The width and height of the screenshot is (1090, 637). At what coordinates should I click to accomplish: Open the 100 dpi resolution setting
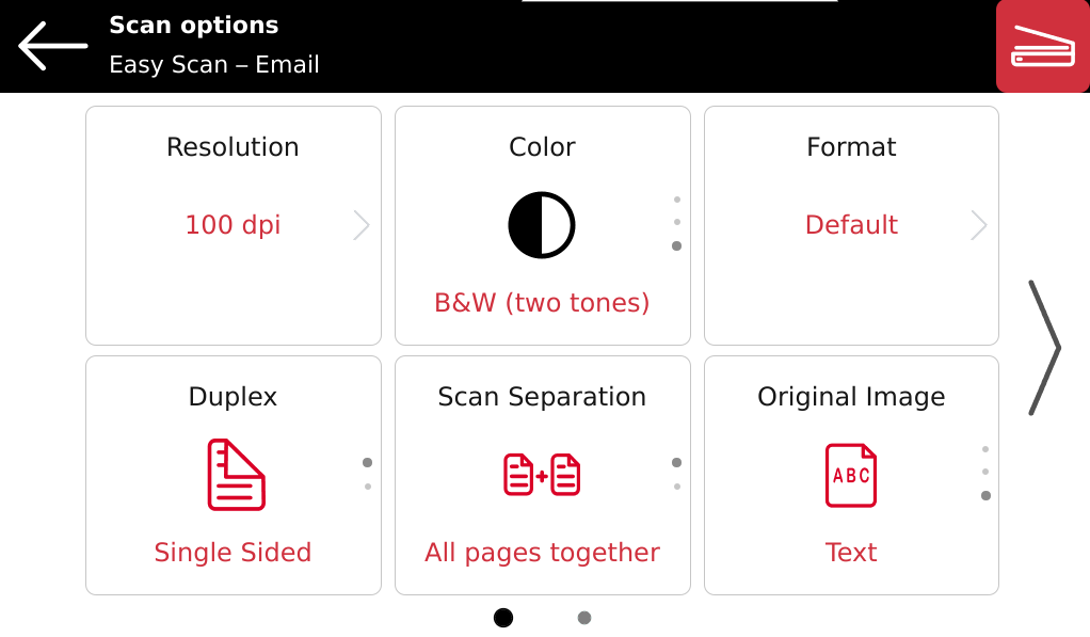click(x=233, y=225)
